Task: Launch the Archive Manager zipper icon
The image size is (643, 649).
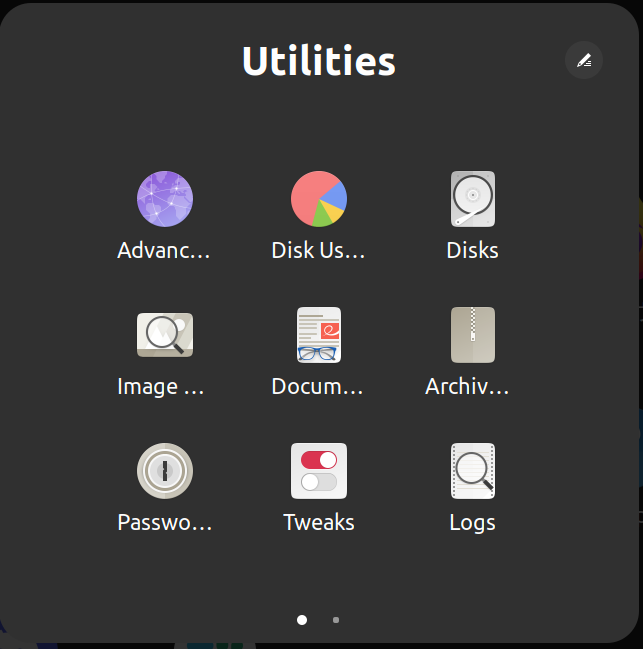Action: coord(473,335)
